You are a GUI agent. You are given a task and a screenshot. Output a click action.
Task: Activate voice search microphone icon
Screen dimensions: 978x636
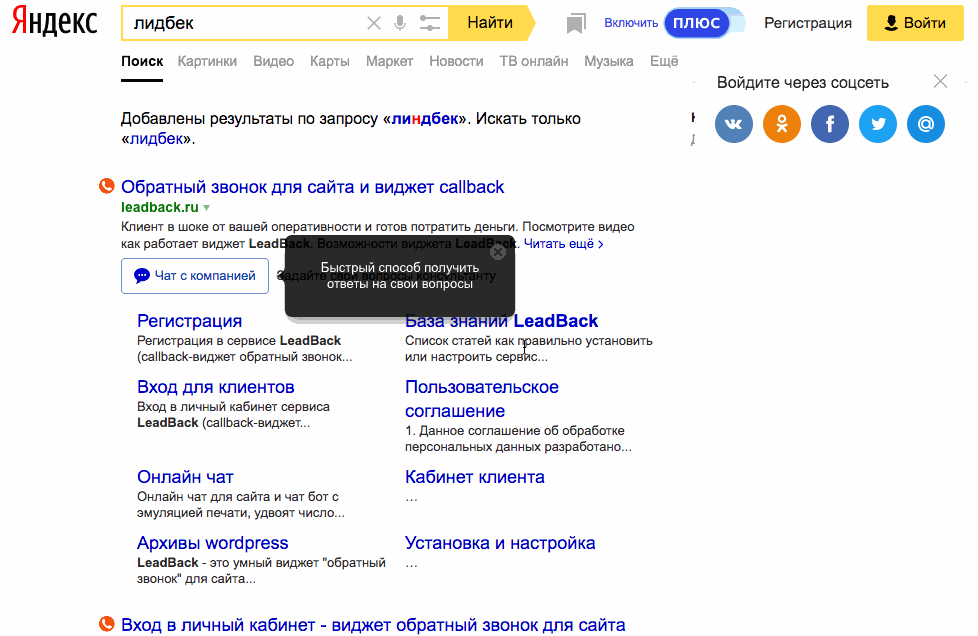tap(400, 23)
